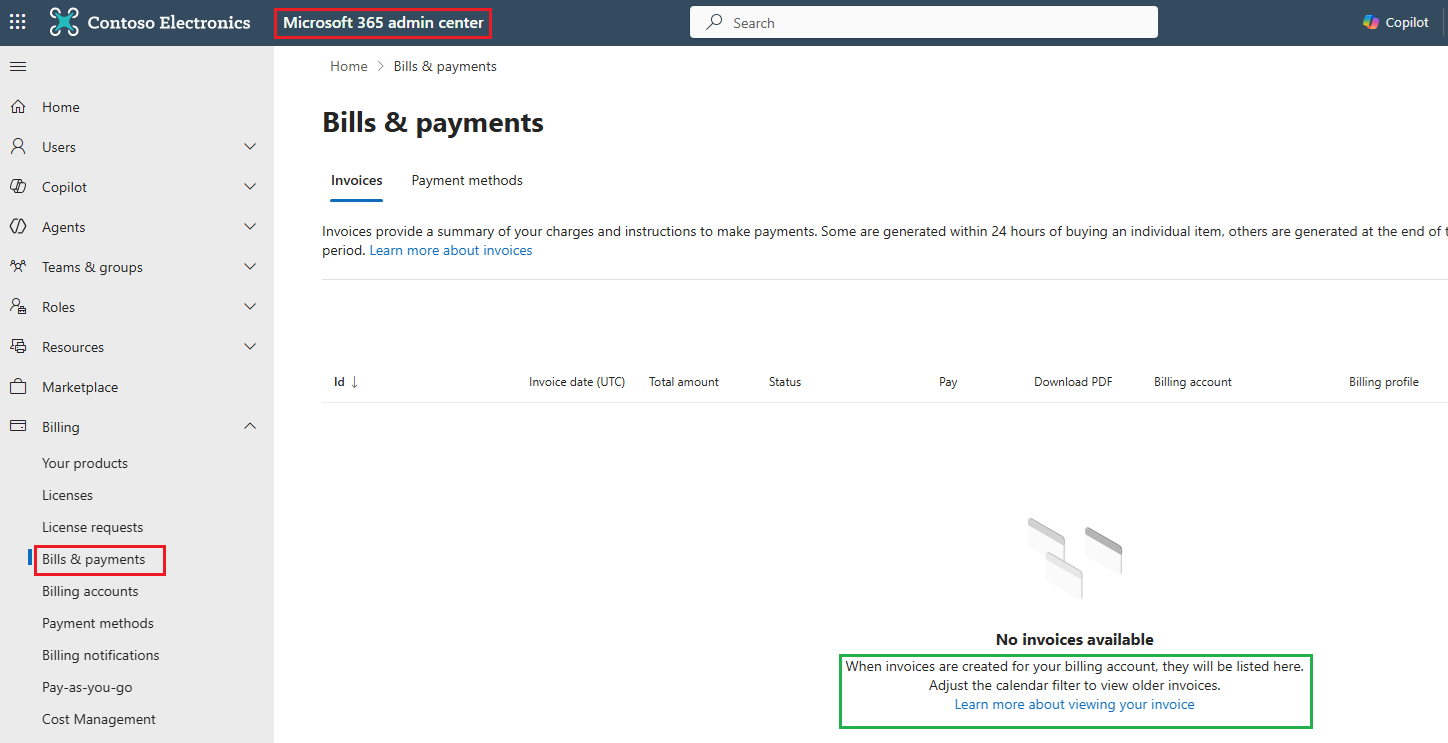Image resolution: width=1448 pixels, height=743 pixels.
Task: Click the Marketplace shopping bag icon
Action: pyautogui.click(x=18, y=387)
